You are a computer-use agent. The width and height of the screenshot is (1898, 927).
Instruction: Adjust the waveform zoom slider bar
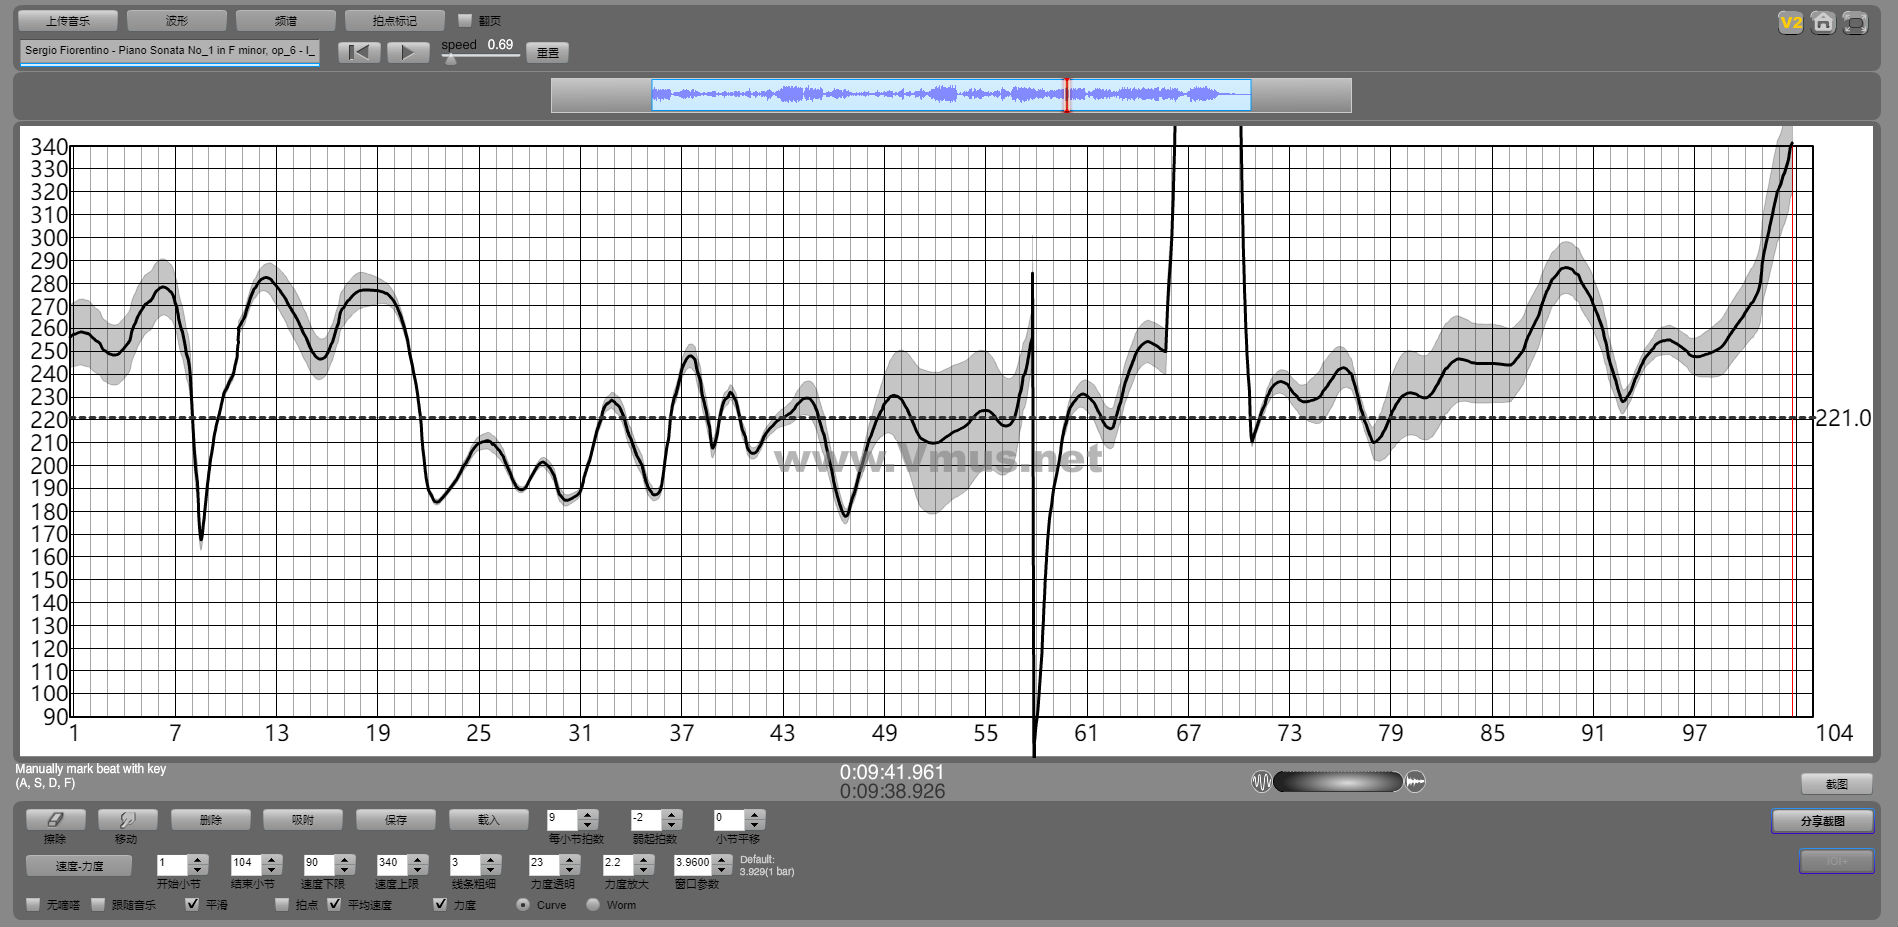[1338, 782]
